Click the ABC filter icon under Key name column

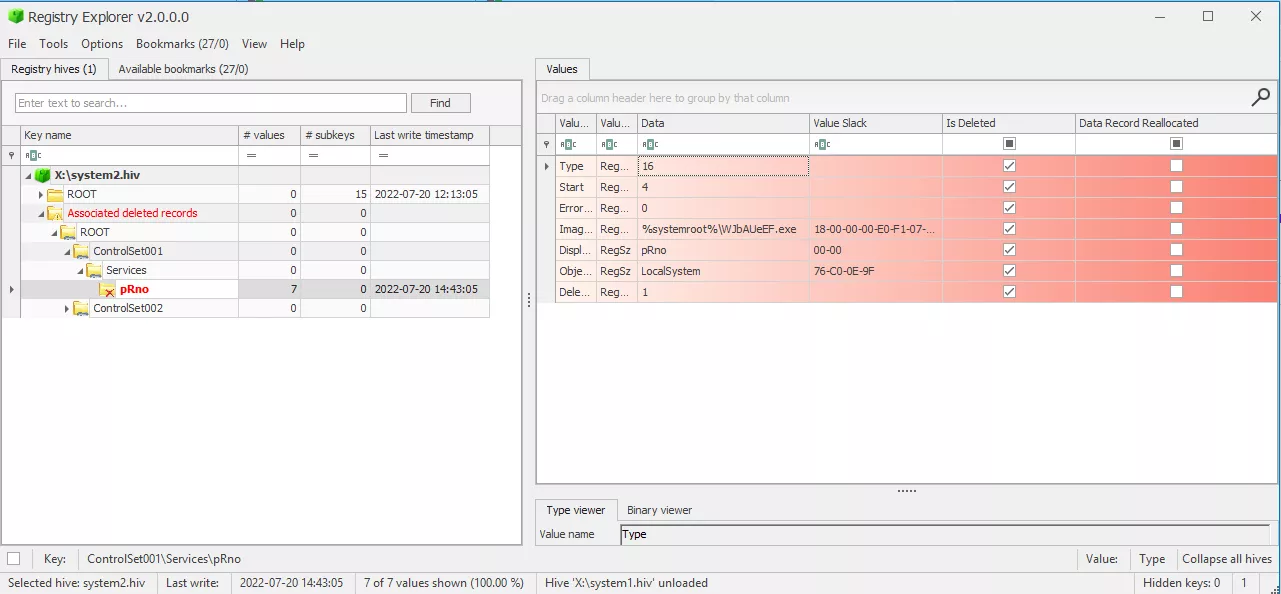32,155
